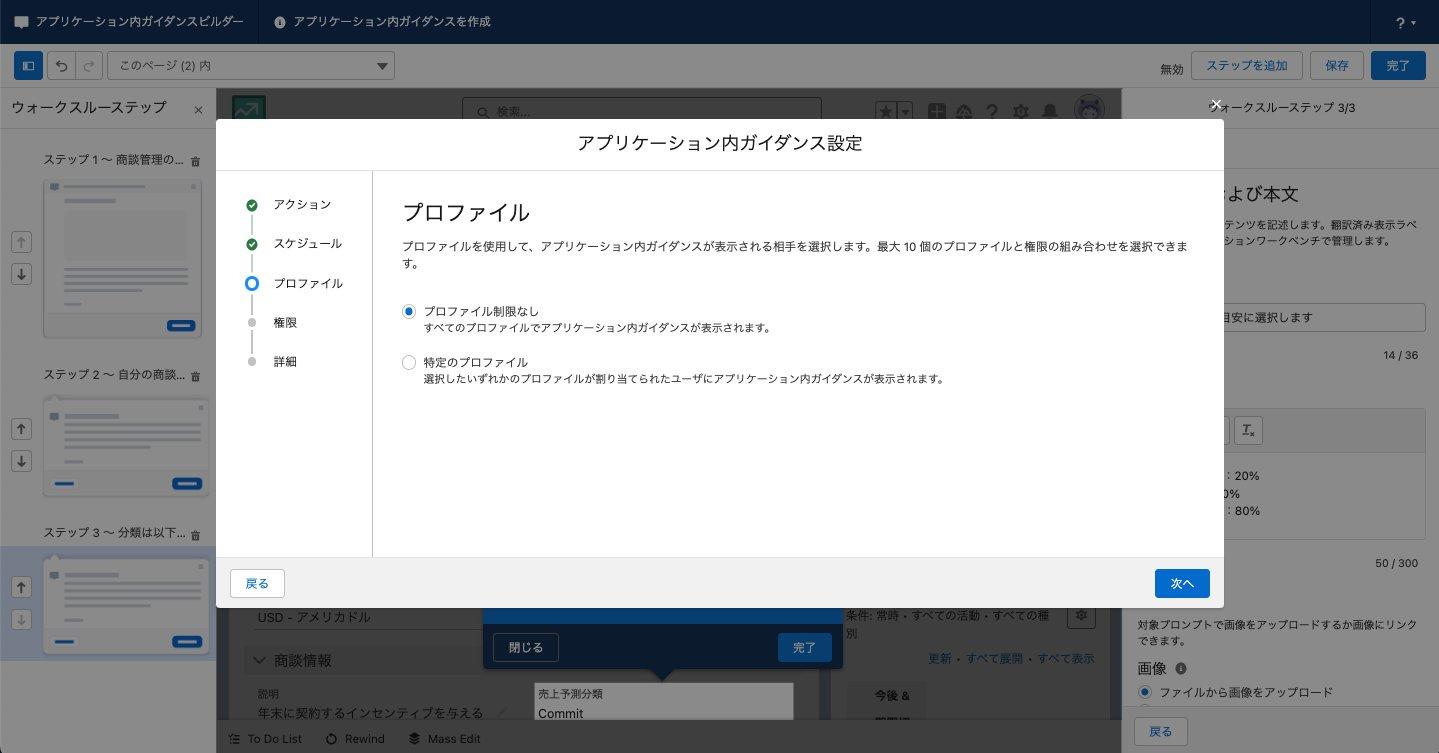Move ステップ2 down with the arrow icon
The image size is (1439, 753).
pos(21,462)
